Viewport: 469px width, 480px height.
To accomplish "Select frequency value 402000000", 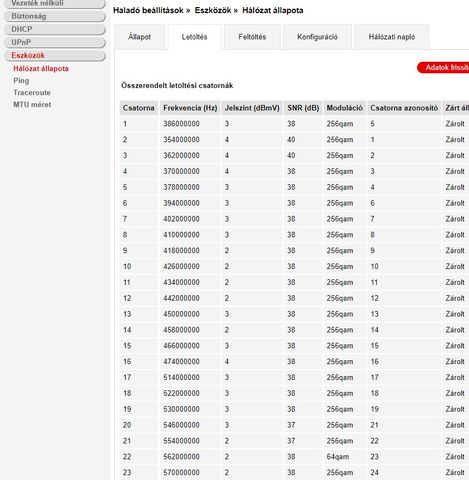I will [x=181, y=219].
